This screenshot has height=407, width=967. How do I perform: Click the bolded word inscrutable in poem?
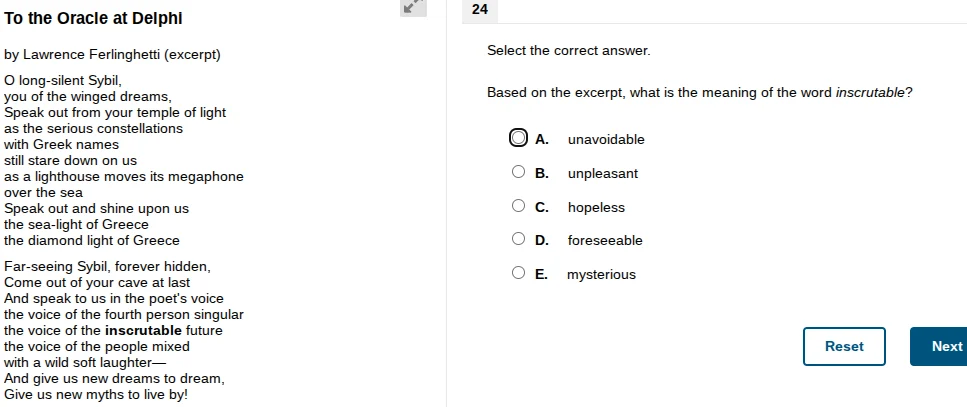tap(144, 330)
